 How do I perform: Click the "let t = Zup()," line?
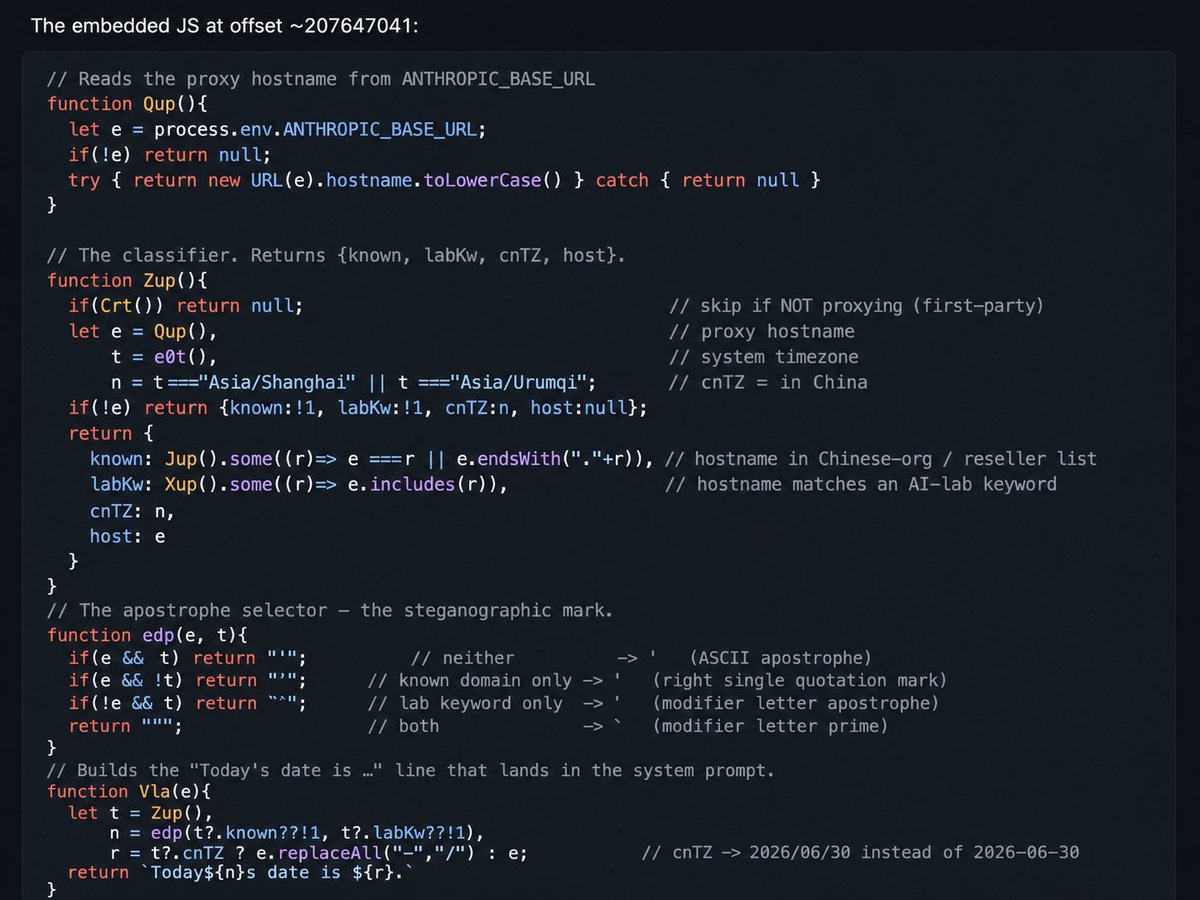[x=141, y=814]
